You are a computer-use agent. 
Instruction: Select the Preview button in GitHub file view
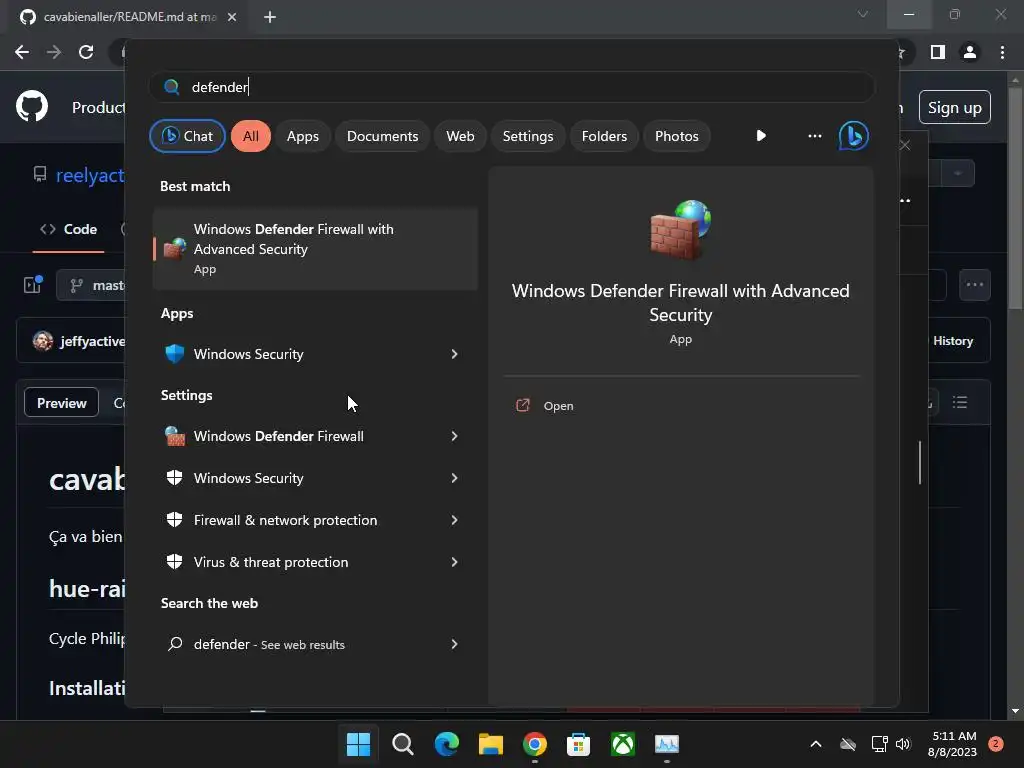point(61,403)
